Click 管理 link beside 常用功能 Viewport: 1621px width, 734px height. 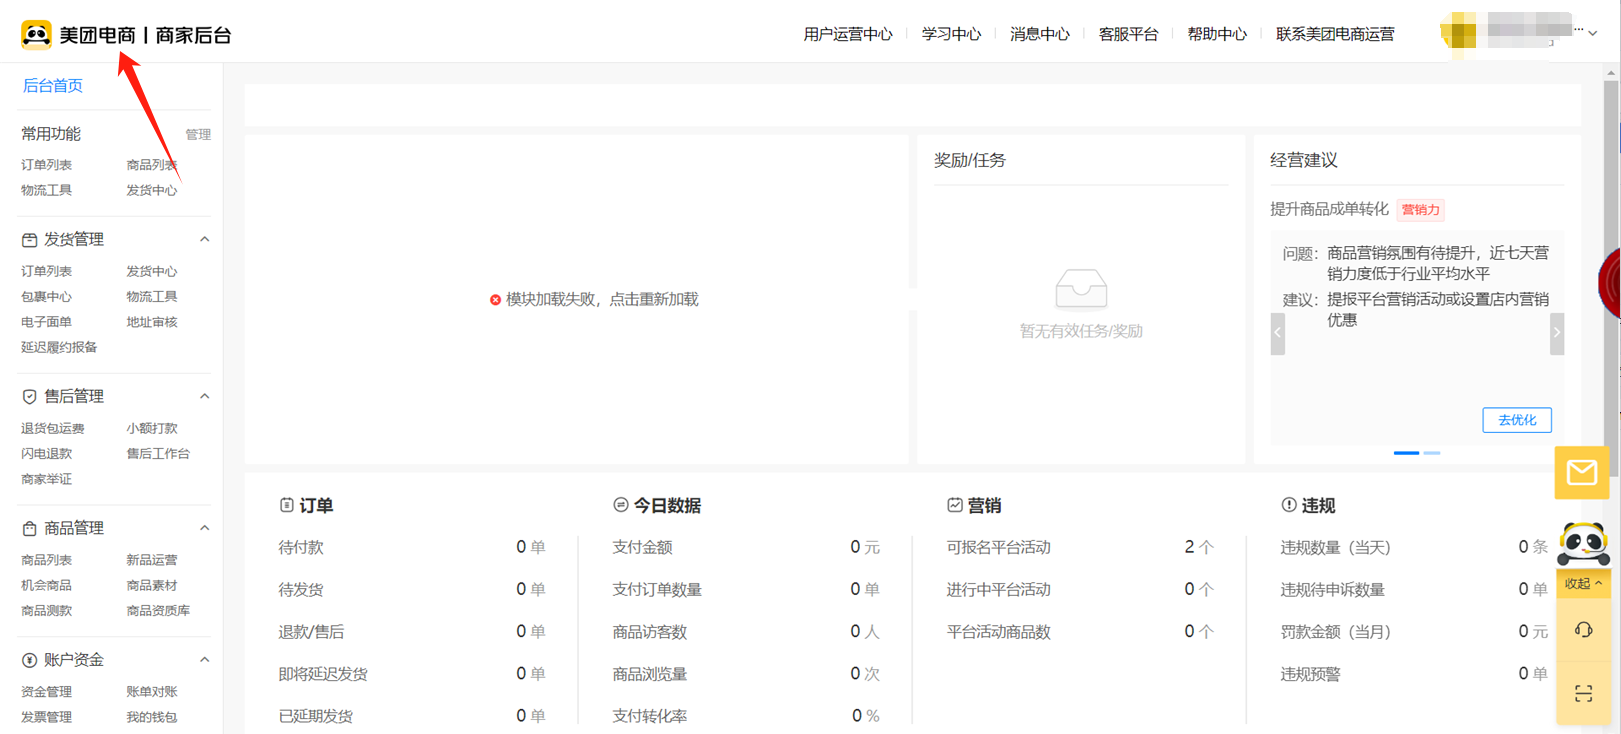(198, 134)
